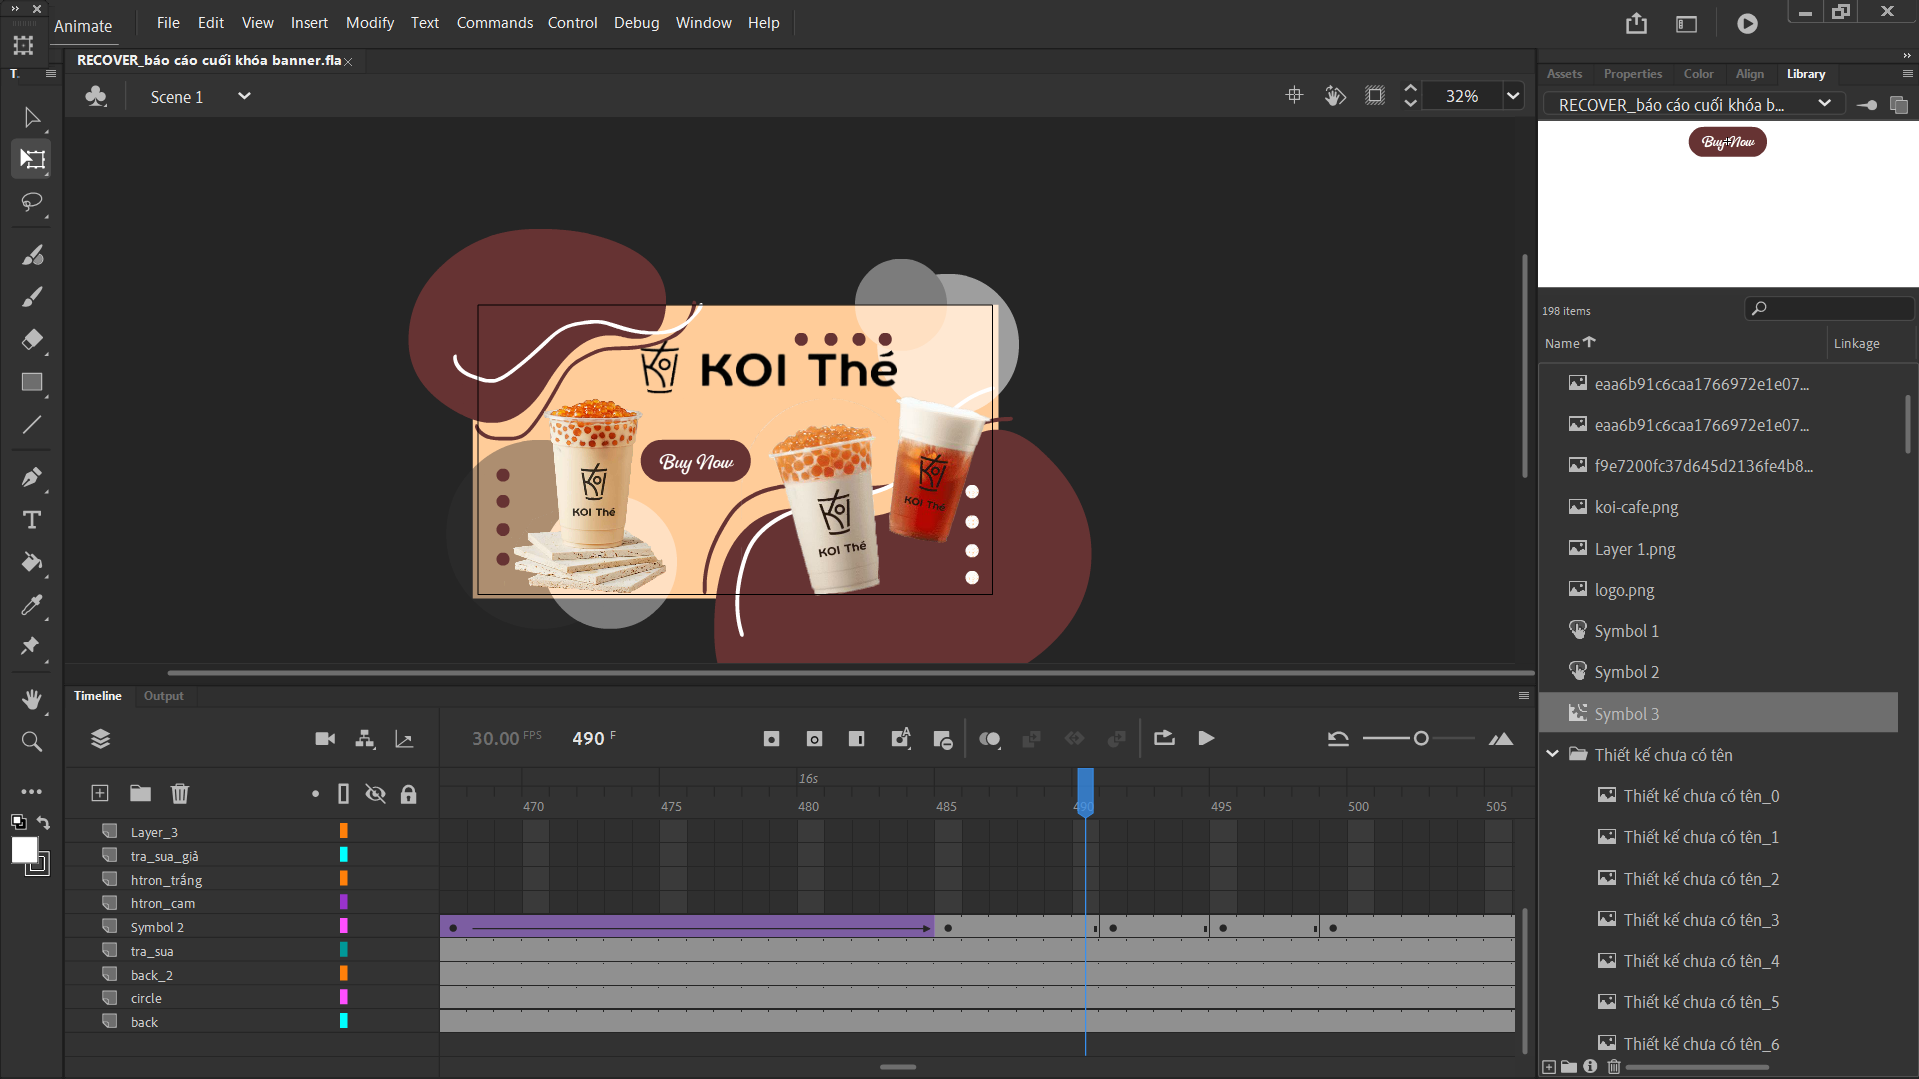The width and height of the screenshot is (1919, 1079).
Task: Insert a blank keyframe from timeline toolbar
Action: click(x=814, y=739)
